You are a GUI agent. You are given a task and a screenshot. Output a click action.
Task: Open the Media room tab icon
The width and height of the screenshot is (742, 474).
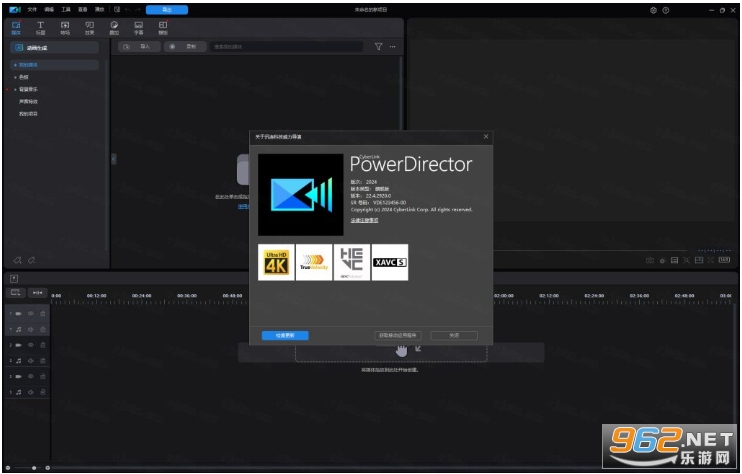click(x=16, y=27)
